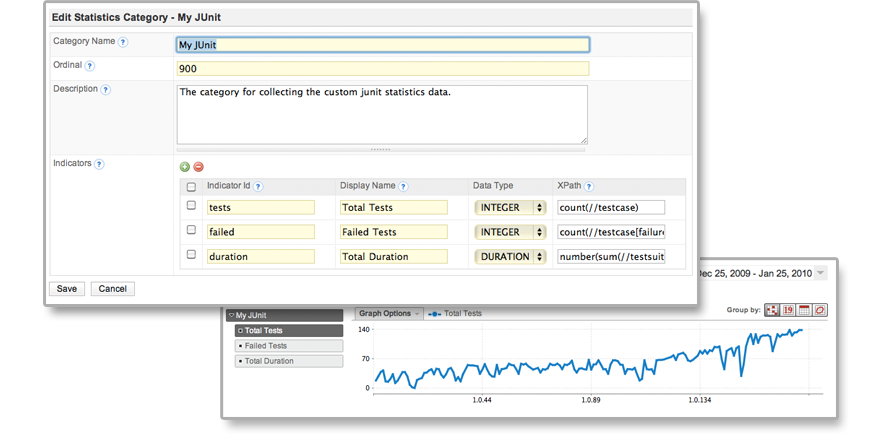Click the Cancel button

[x=113, y=289]
